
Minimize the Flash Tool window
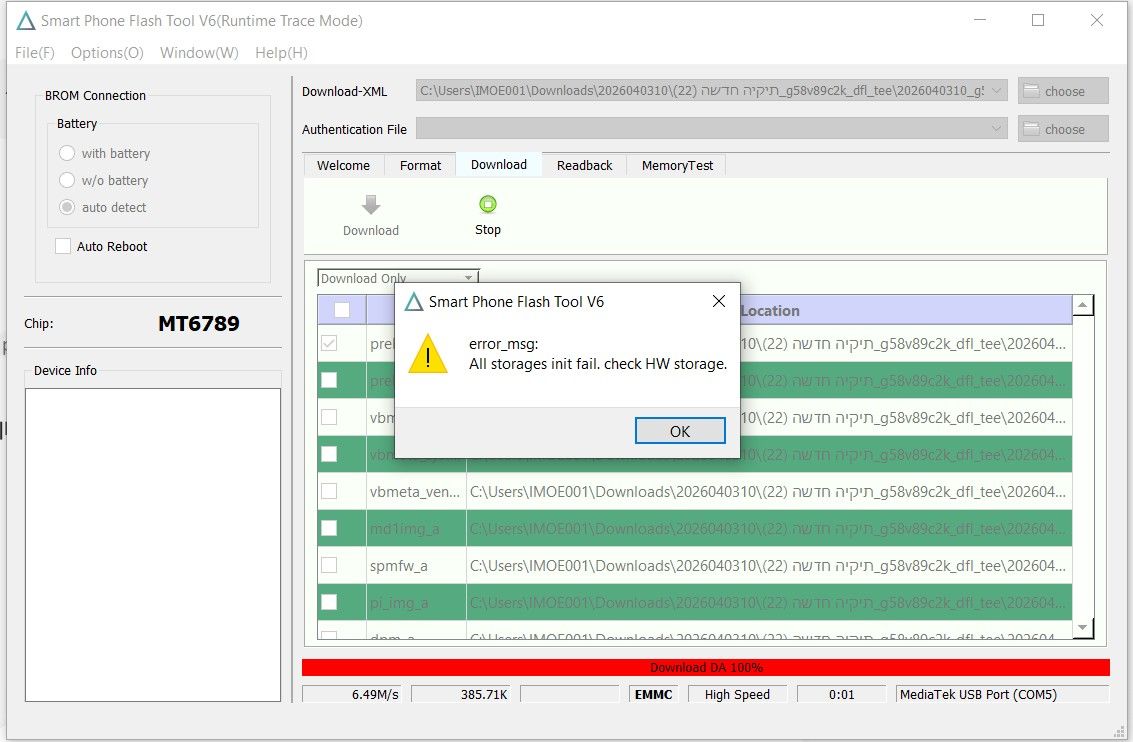pyautogui.click(x=980, y=20)
